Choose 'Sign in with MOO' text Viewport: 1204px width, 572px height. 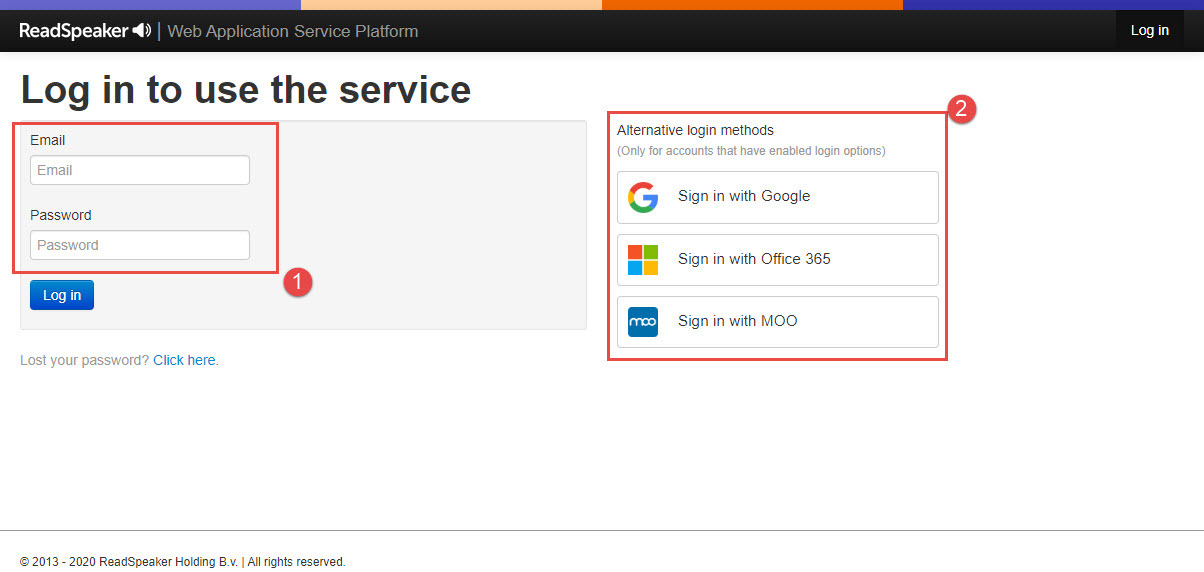coord(737,321)
